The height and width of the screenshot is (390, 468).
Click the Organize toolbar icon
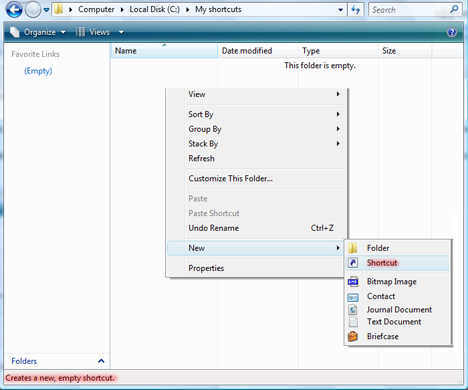15,32
